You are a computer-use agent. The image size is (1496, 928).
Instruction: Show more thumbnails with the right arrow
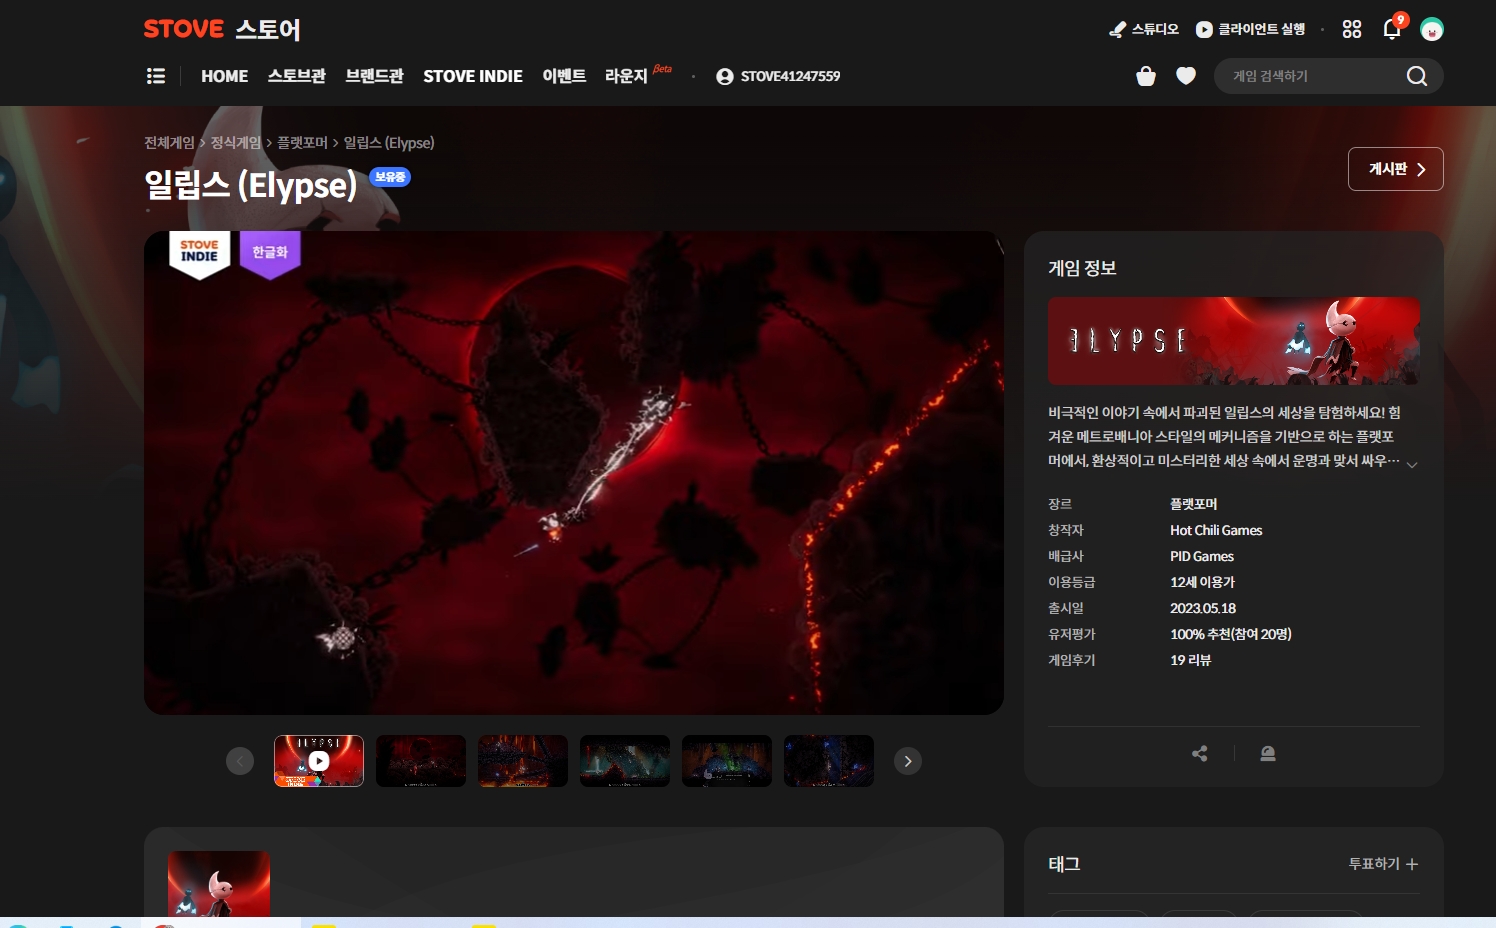pyautogui.click(x=908, y=761)
